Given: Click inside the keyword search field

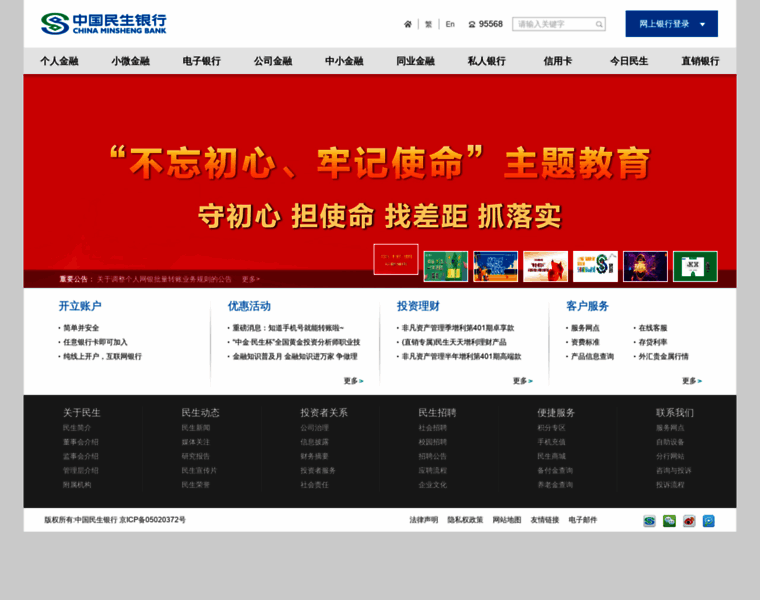Looking at the screenshot, I should pos(553,24).
